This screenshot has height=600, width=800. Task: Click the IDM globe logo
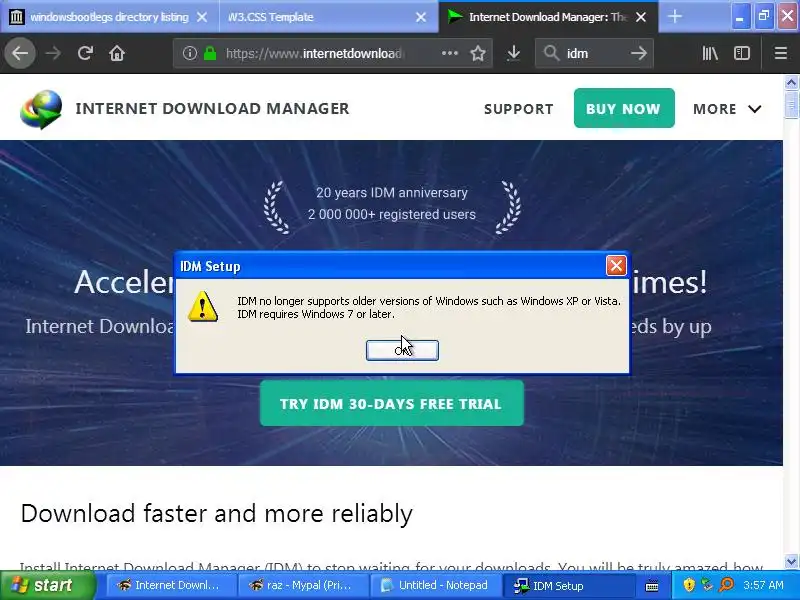pyautogui.click(x=41, y=109)
